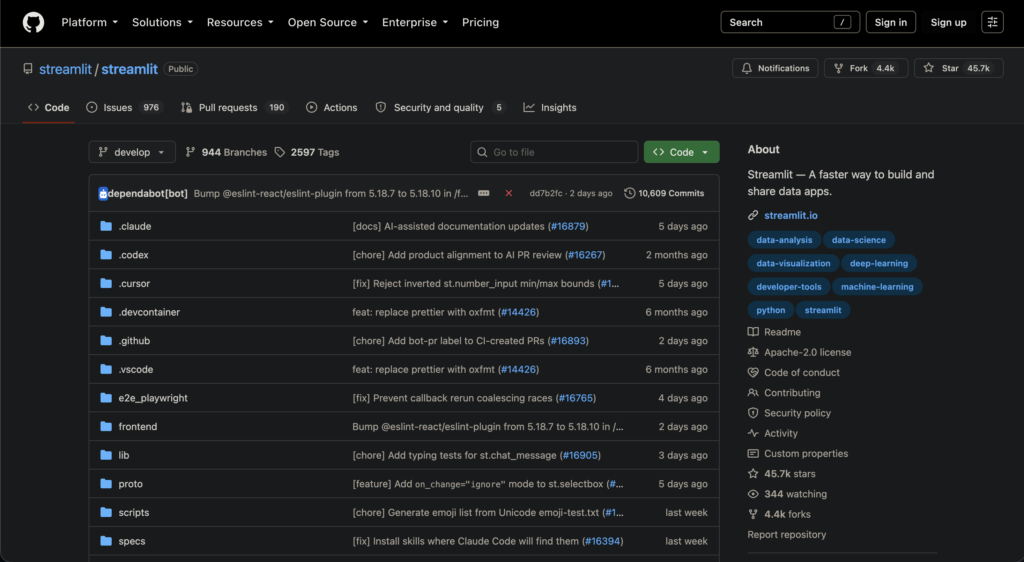Open the green Code dropdown button
The height and width of the screenshot is (562, 1024).
point(681,152)
